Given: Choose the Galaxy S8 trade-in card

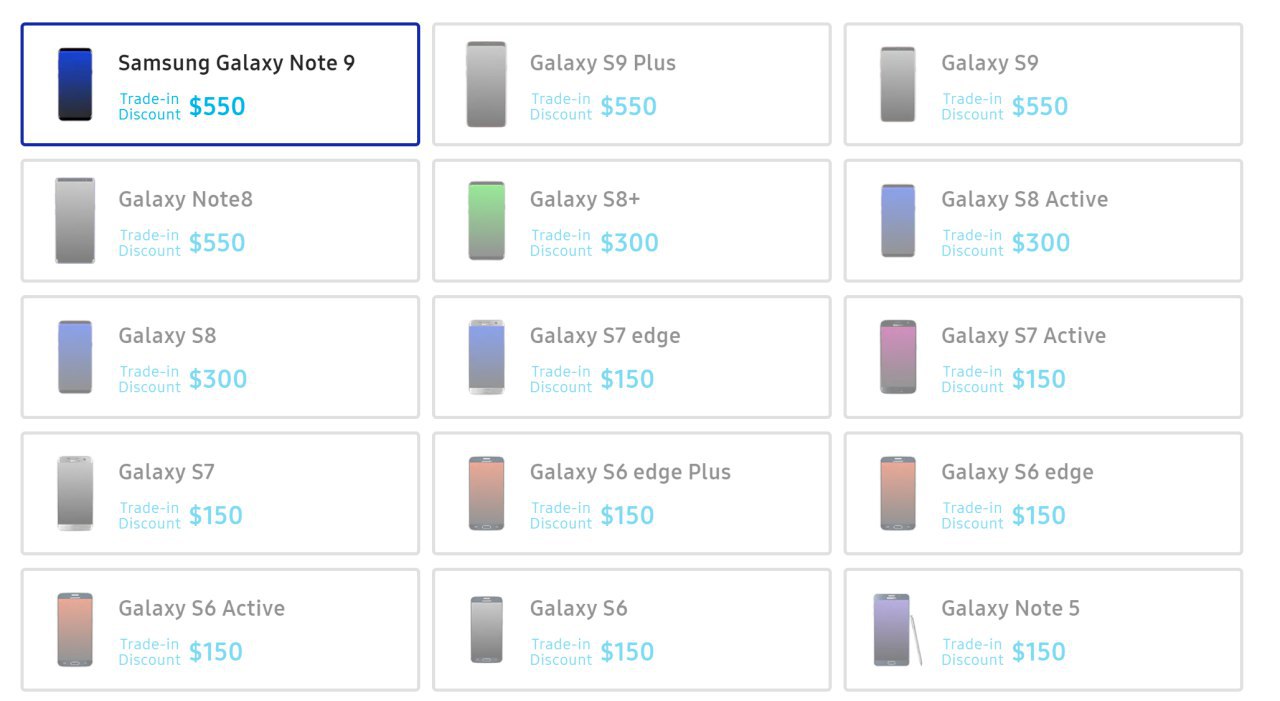Looking at the screenshot, I should (x=220, y=357).
